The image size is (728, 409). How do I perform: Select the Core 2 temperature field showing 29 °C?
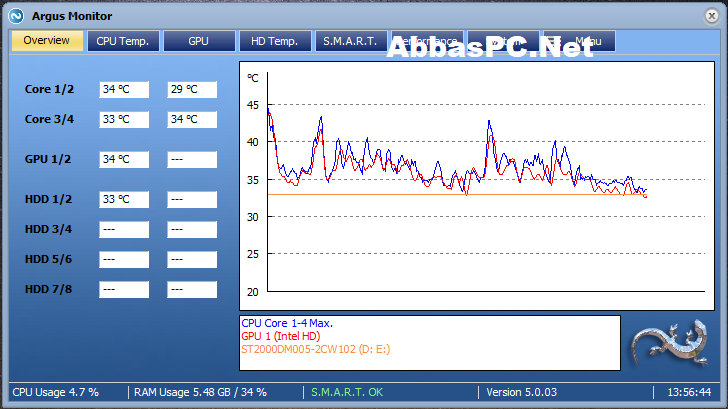pos(192,90)
